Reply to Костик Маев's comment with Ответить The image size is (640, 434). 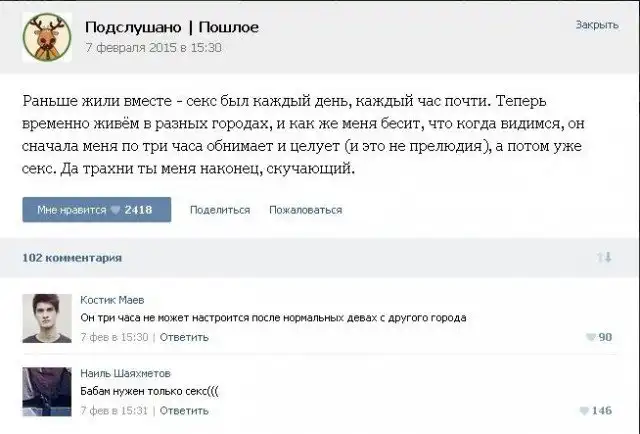click(x=184, y=337)
